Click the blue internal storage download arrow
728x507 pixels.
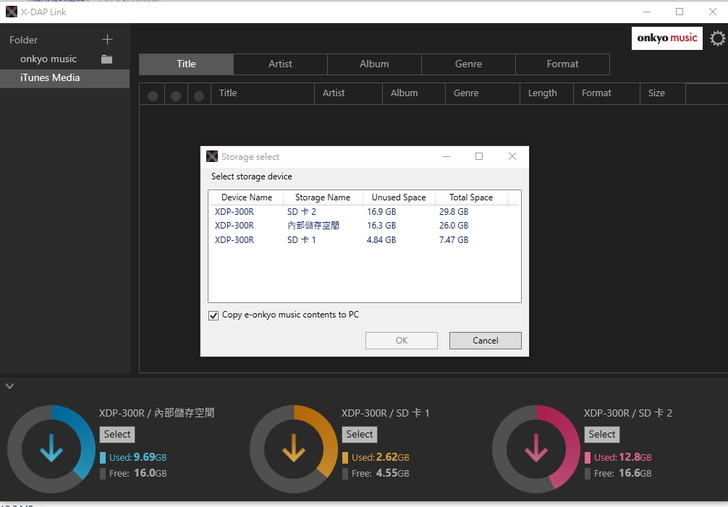[x=52, y=449]
